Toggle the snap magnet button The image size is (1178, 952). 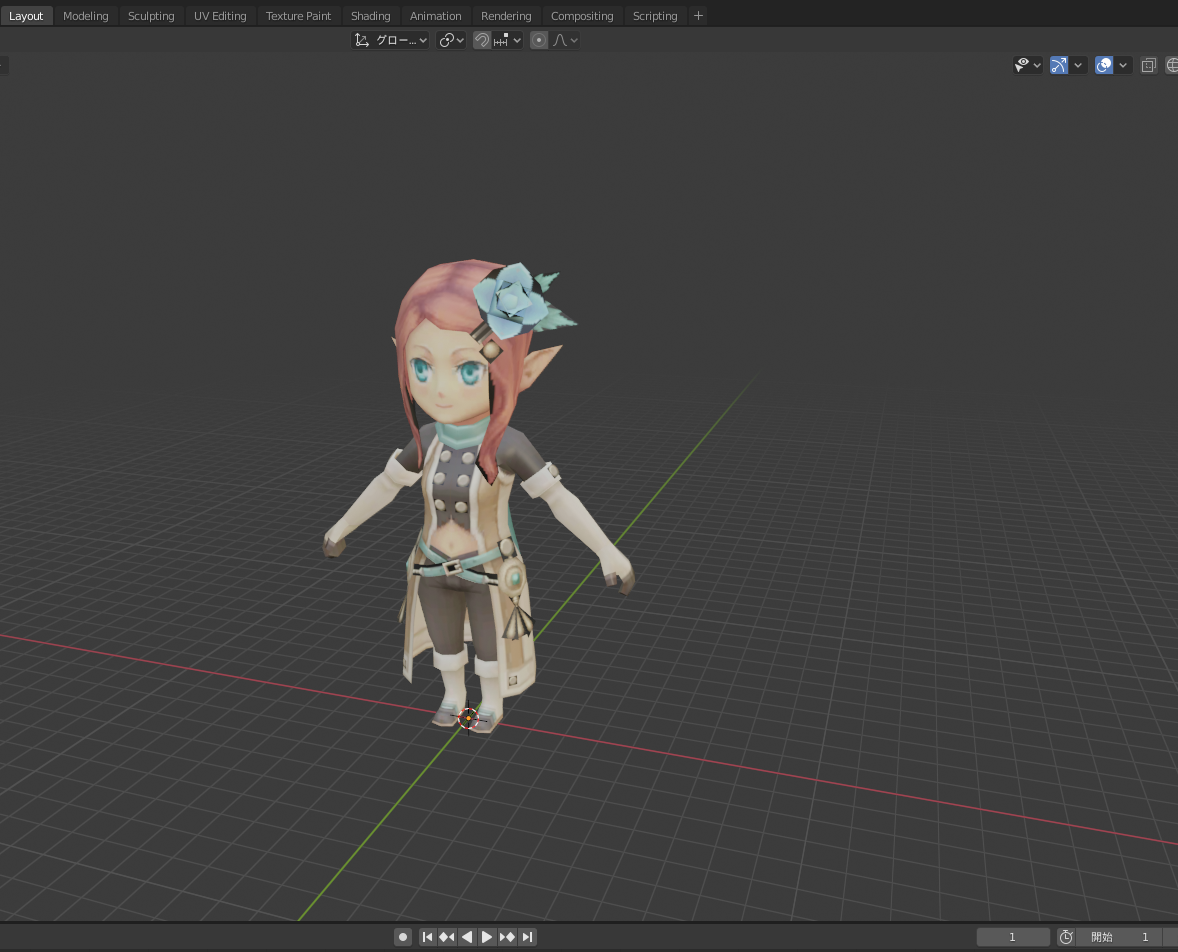(x=482, y=41)
